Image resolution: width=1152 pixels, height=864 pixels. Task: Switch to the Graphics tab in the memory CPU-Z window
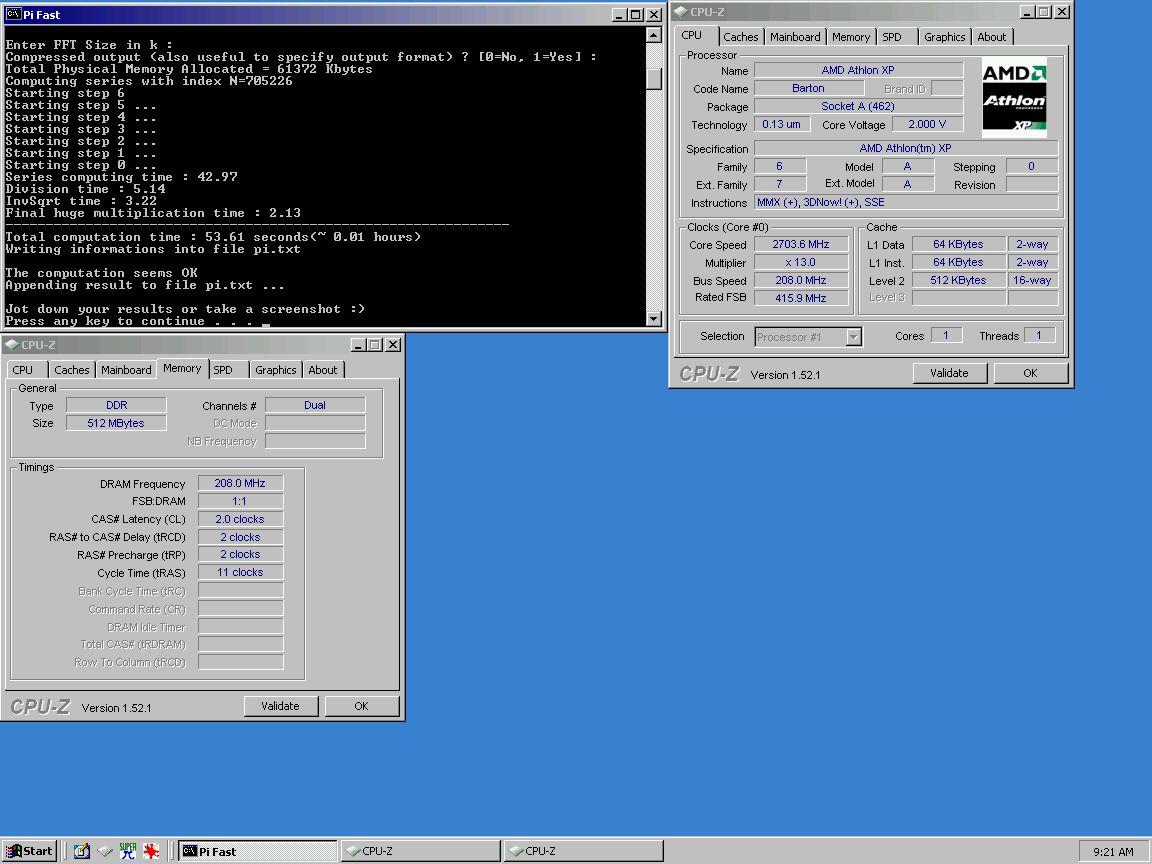tap(276, 370)
